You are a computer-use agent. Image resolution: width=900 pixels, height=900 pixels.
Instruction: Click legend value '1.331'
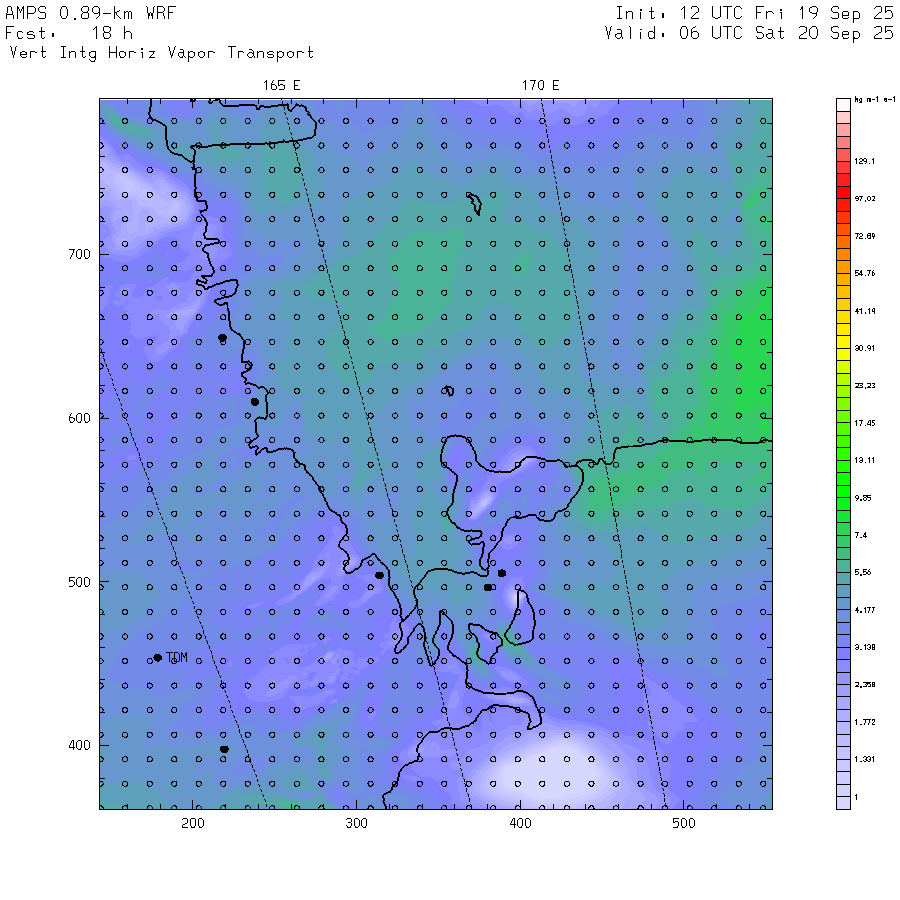coord(864,759)
